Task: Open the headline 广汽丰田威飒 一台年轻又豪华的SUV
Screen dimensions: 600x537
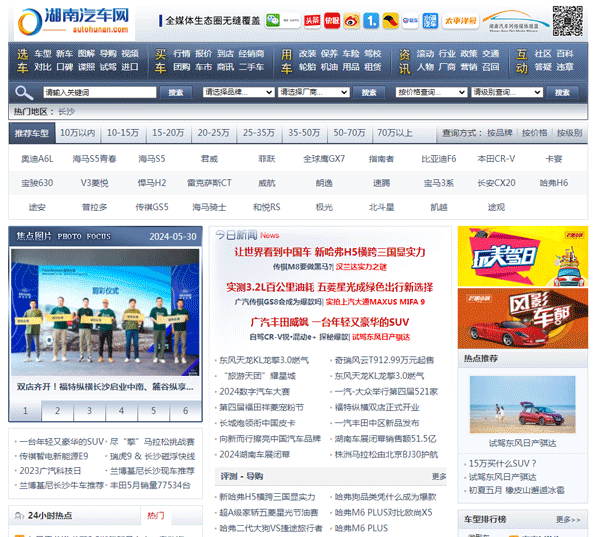Action: 330,322
